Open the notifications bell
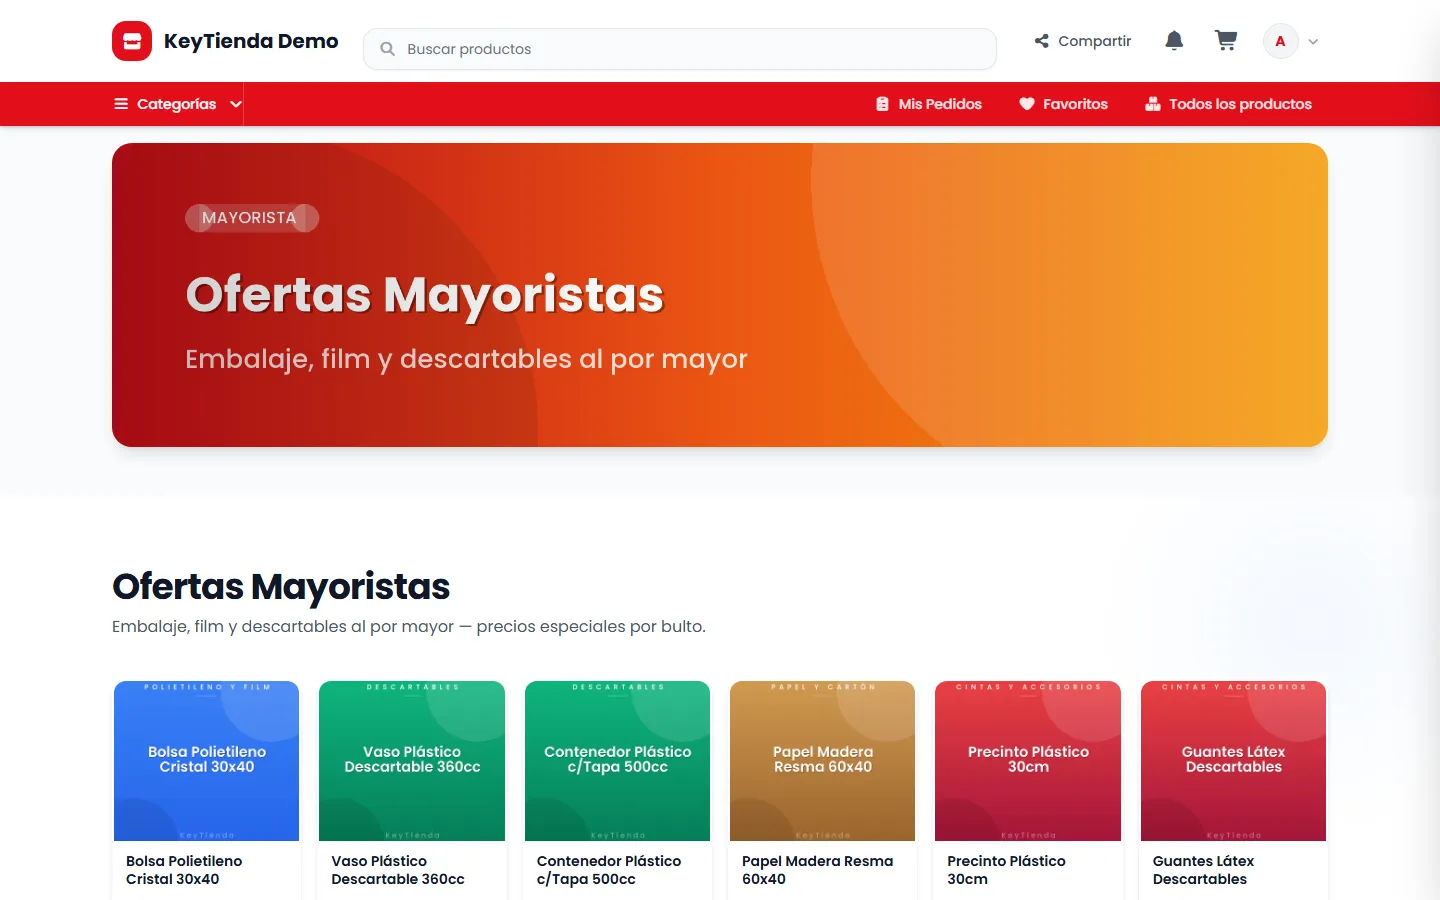The image size is (1440, 900). 1174,41
